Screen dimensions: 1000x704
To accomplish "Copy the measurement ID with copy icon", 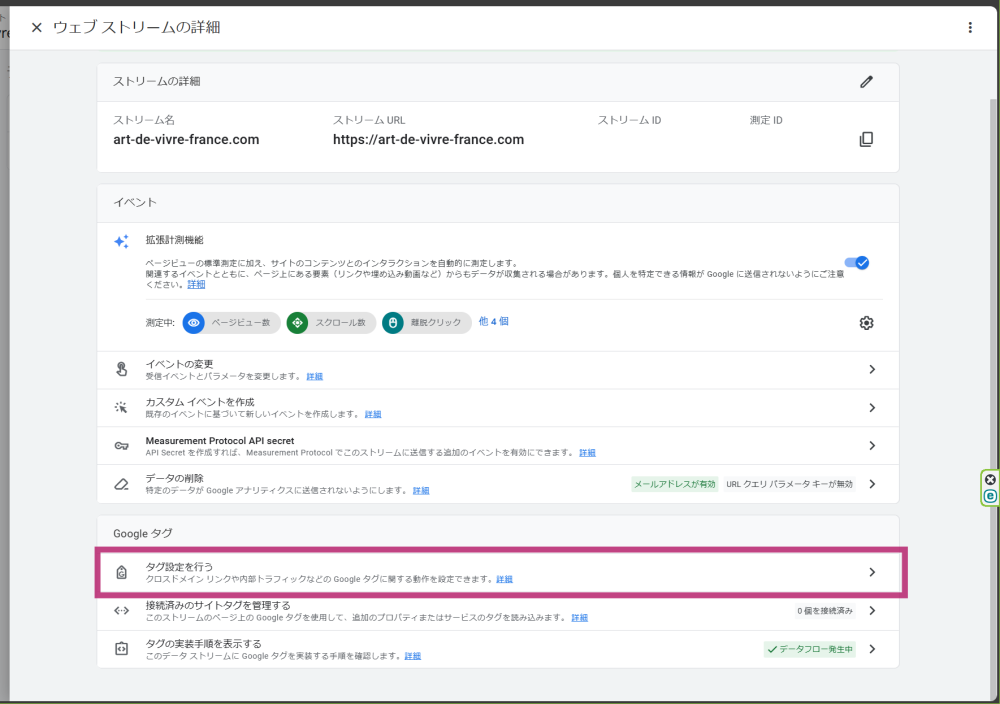I will pos(866,139).
